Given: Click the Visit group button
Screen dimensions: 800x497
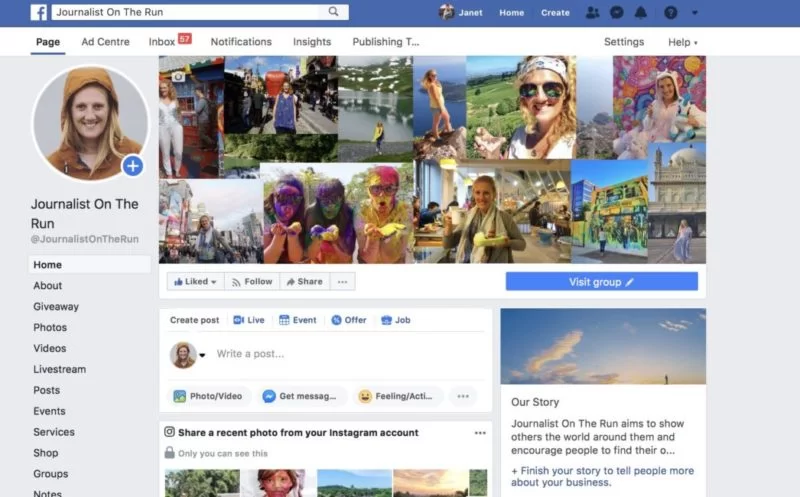Looking at the screenshot, I should coord(602,282).
